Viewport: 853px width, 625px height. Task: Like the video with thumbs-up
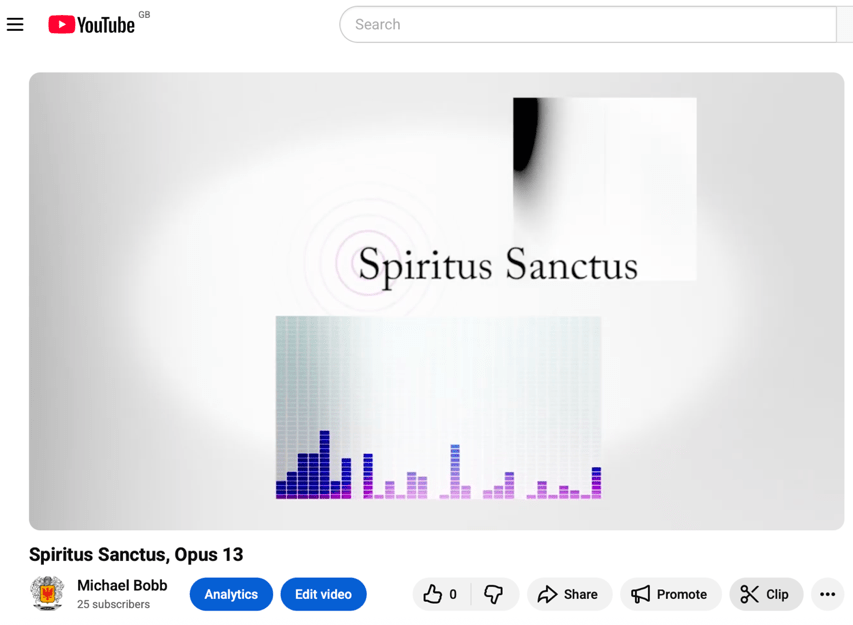point(433,594)
